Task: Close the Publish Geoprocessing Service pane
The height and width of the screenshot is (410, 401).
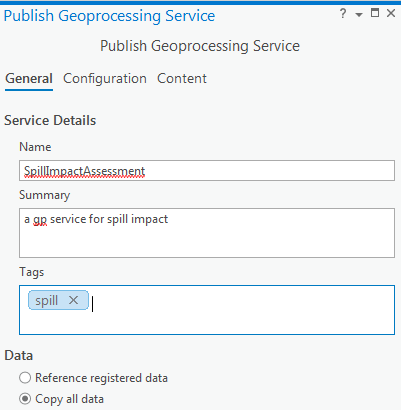Action: pos(391,13)
